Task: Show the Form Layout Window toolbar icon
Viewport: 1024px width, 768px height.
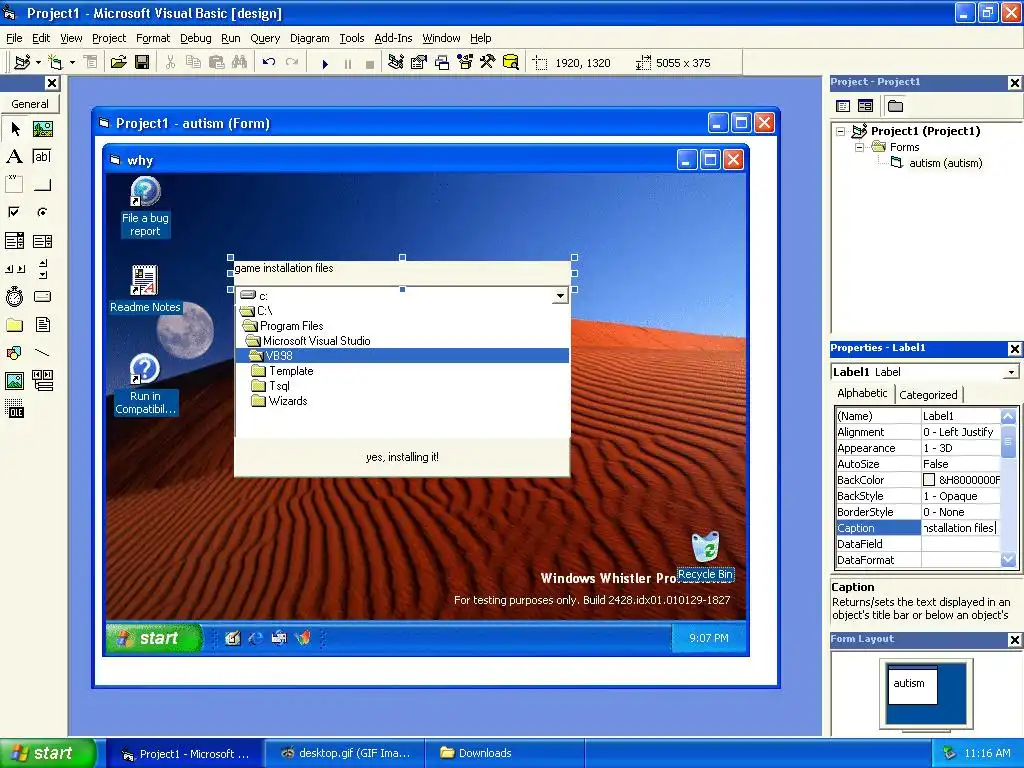Action: 442,63
